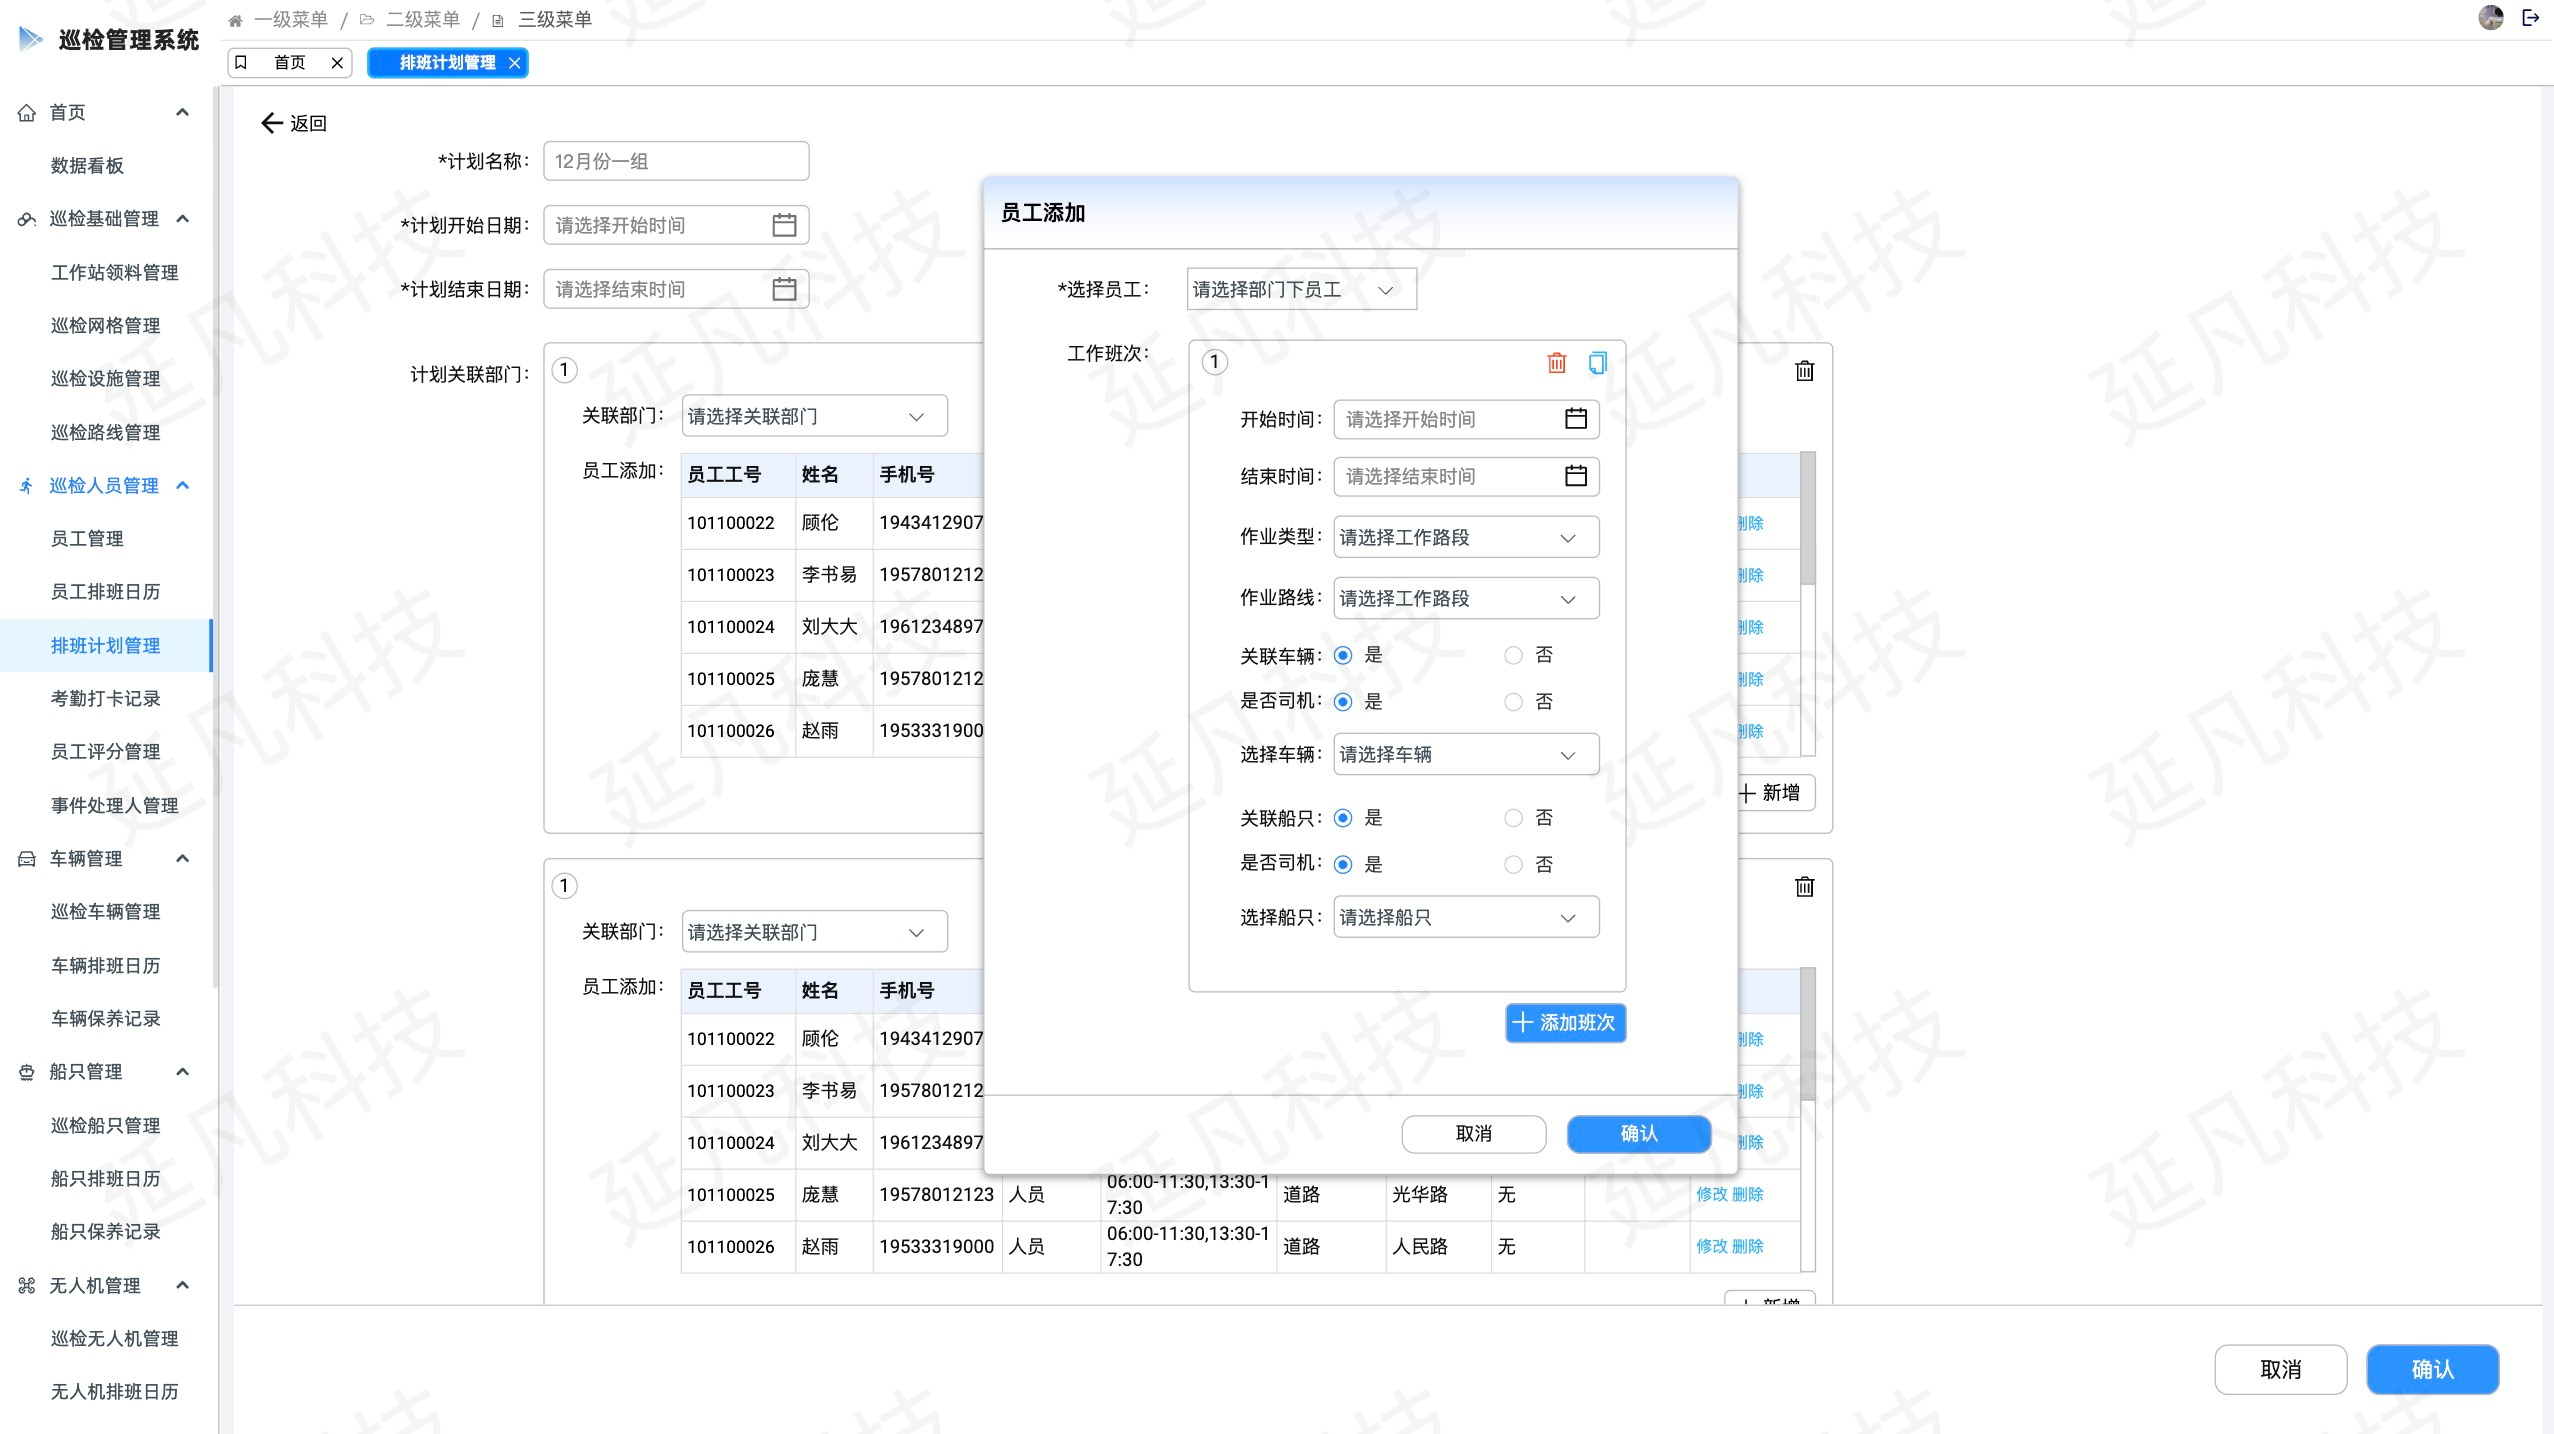Click the document icon beside 三级菜单
2554x1434 pixels.
(x=497, y=20)
